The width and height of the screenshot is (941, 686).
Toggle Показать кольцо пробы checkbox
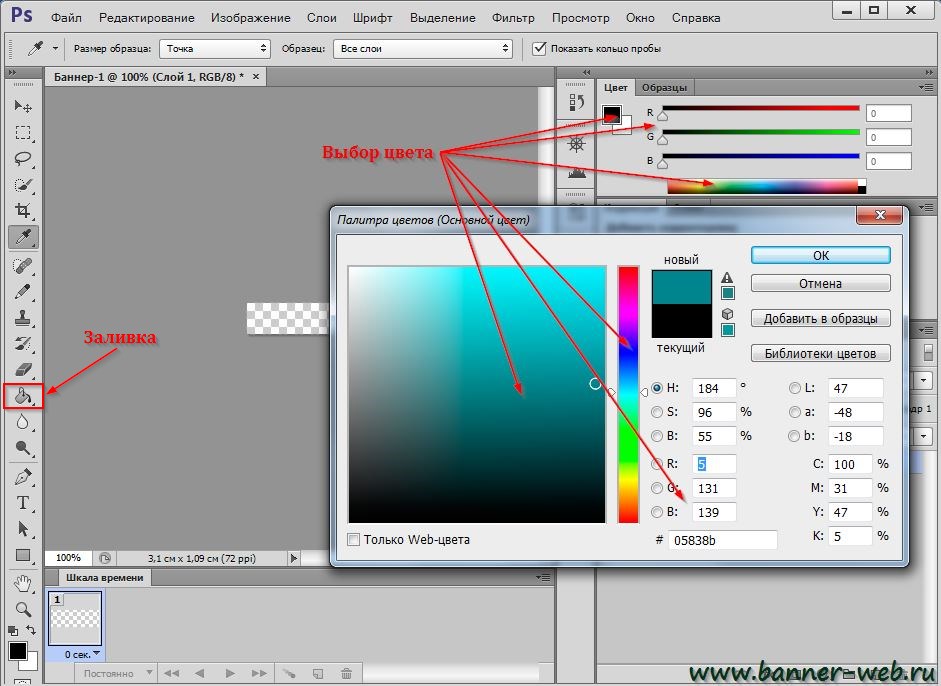click(540, 48)
